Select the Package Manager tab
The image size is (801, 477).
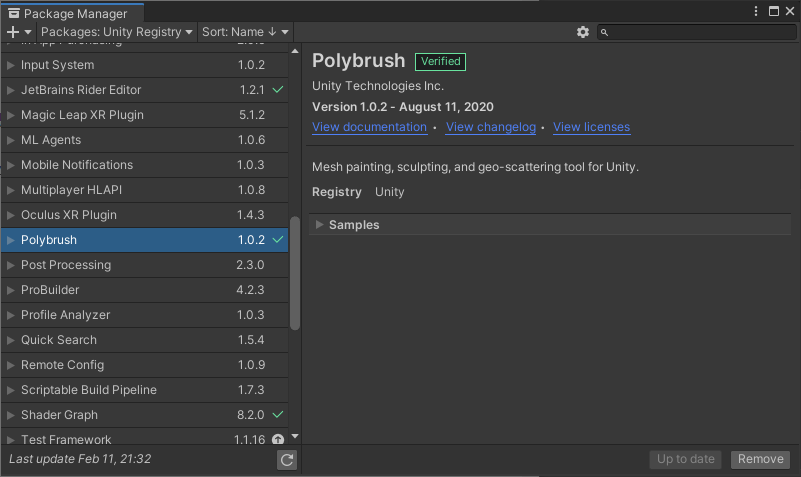coord(73,13)
